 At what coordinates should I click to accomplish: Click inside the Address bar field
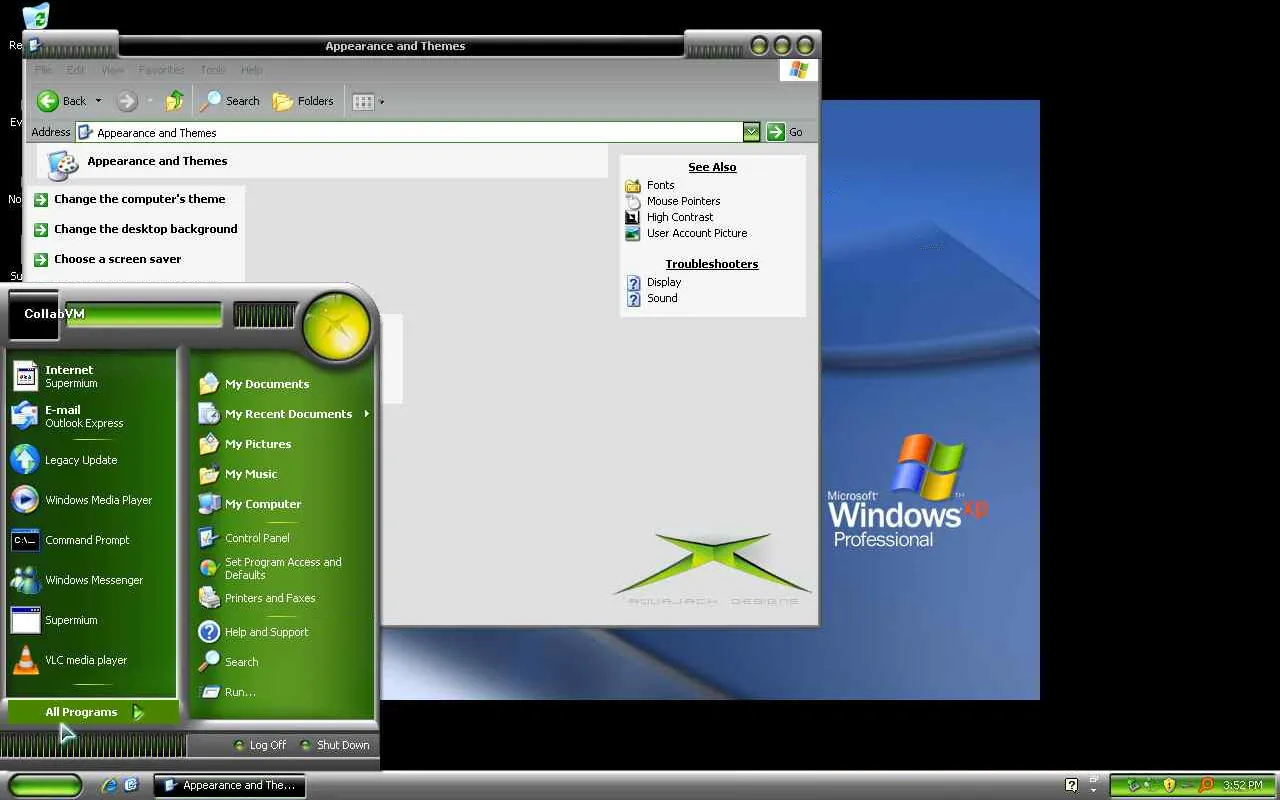[x=409, y=132]
